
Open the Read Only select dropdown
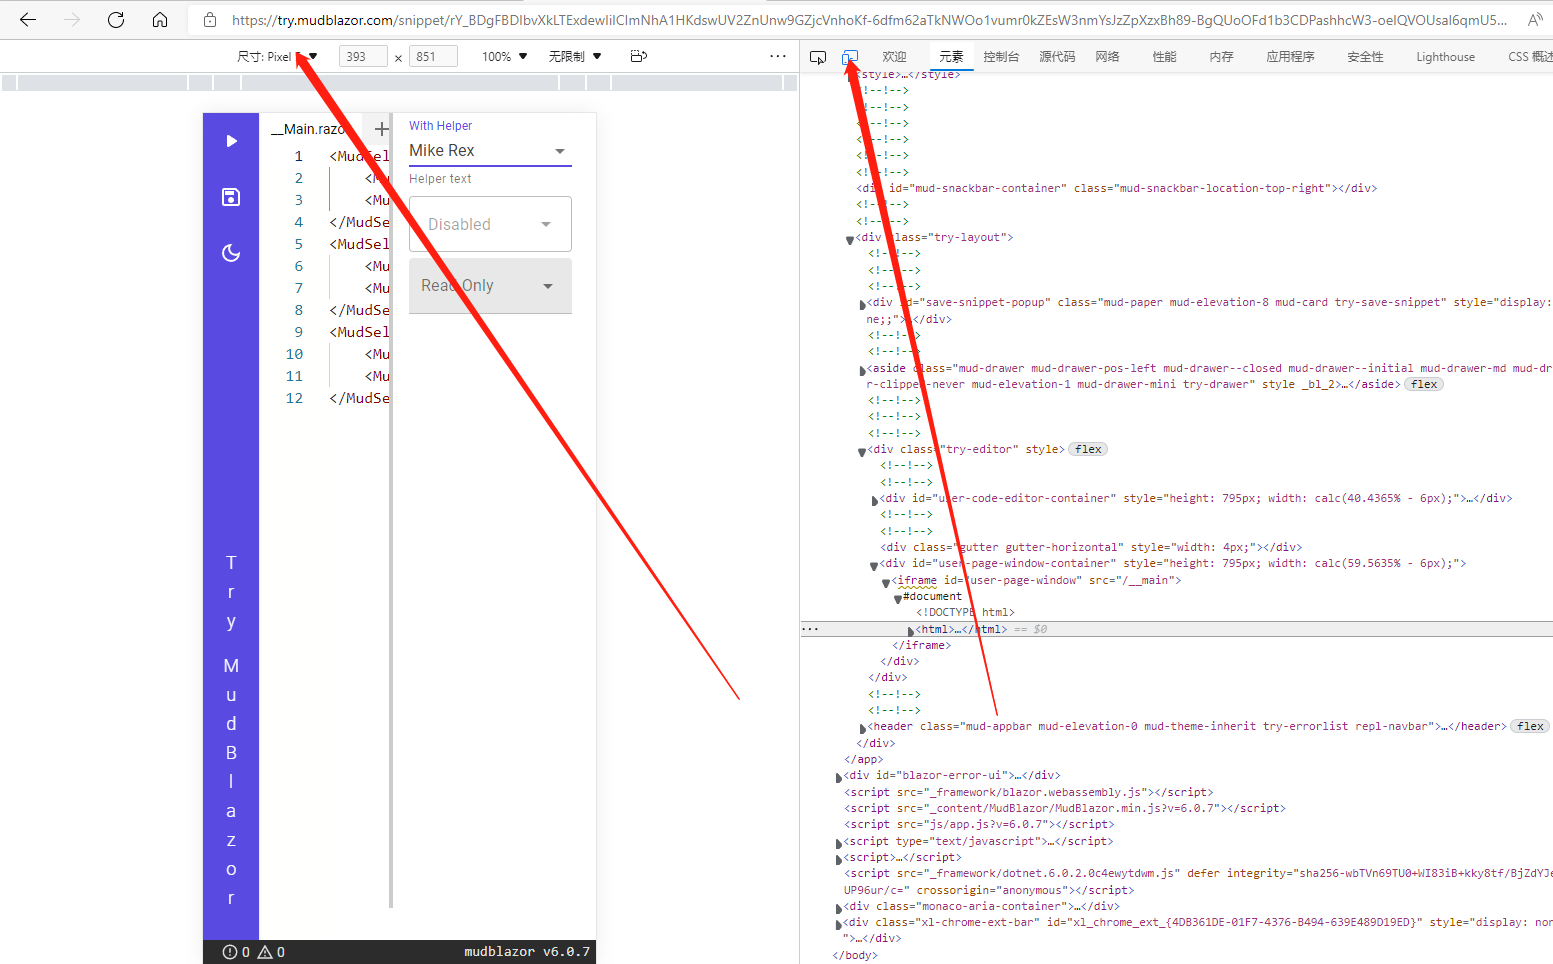coord(490,286)
